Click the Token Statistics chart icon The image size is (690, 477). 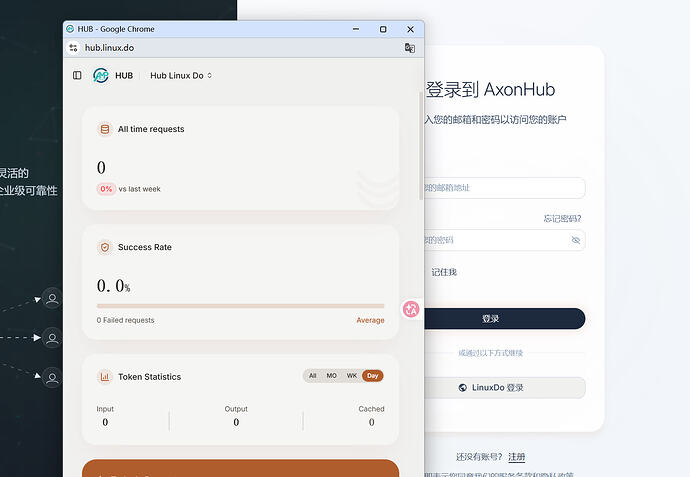click(105, 377)
